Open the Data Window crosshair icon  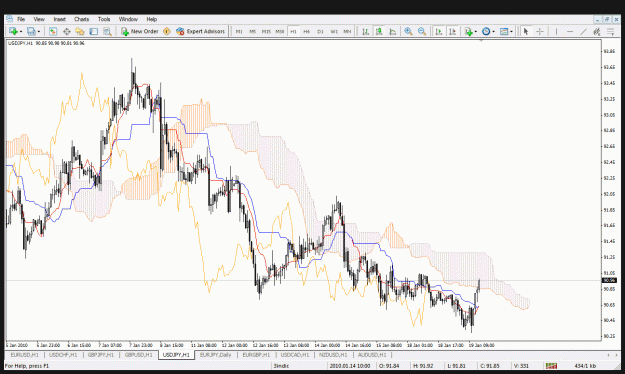click(x=67, y=31)
